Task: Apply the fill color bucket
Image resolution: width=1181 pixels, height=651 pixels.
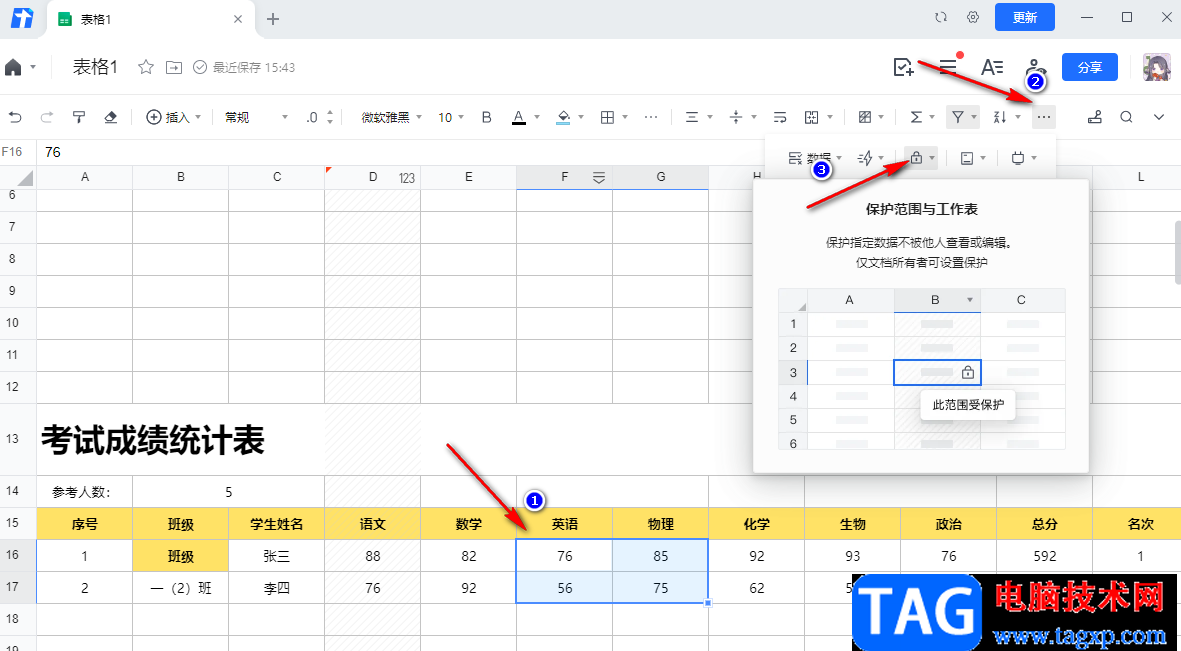Action: pyautogui.click(x=563, y=117)
